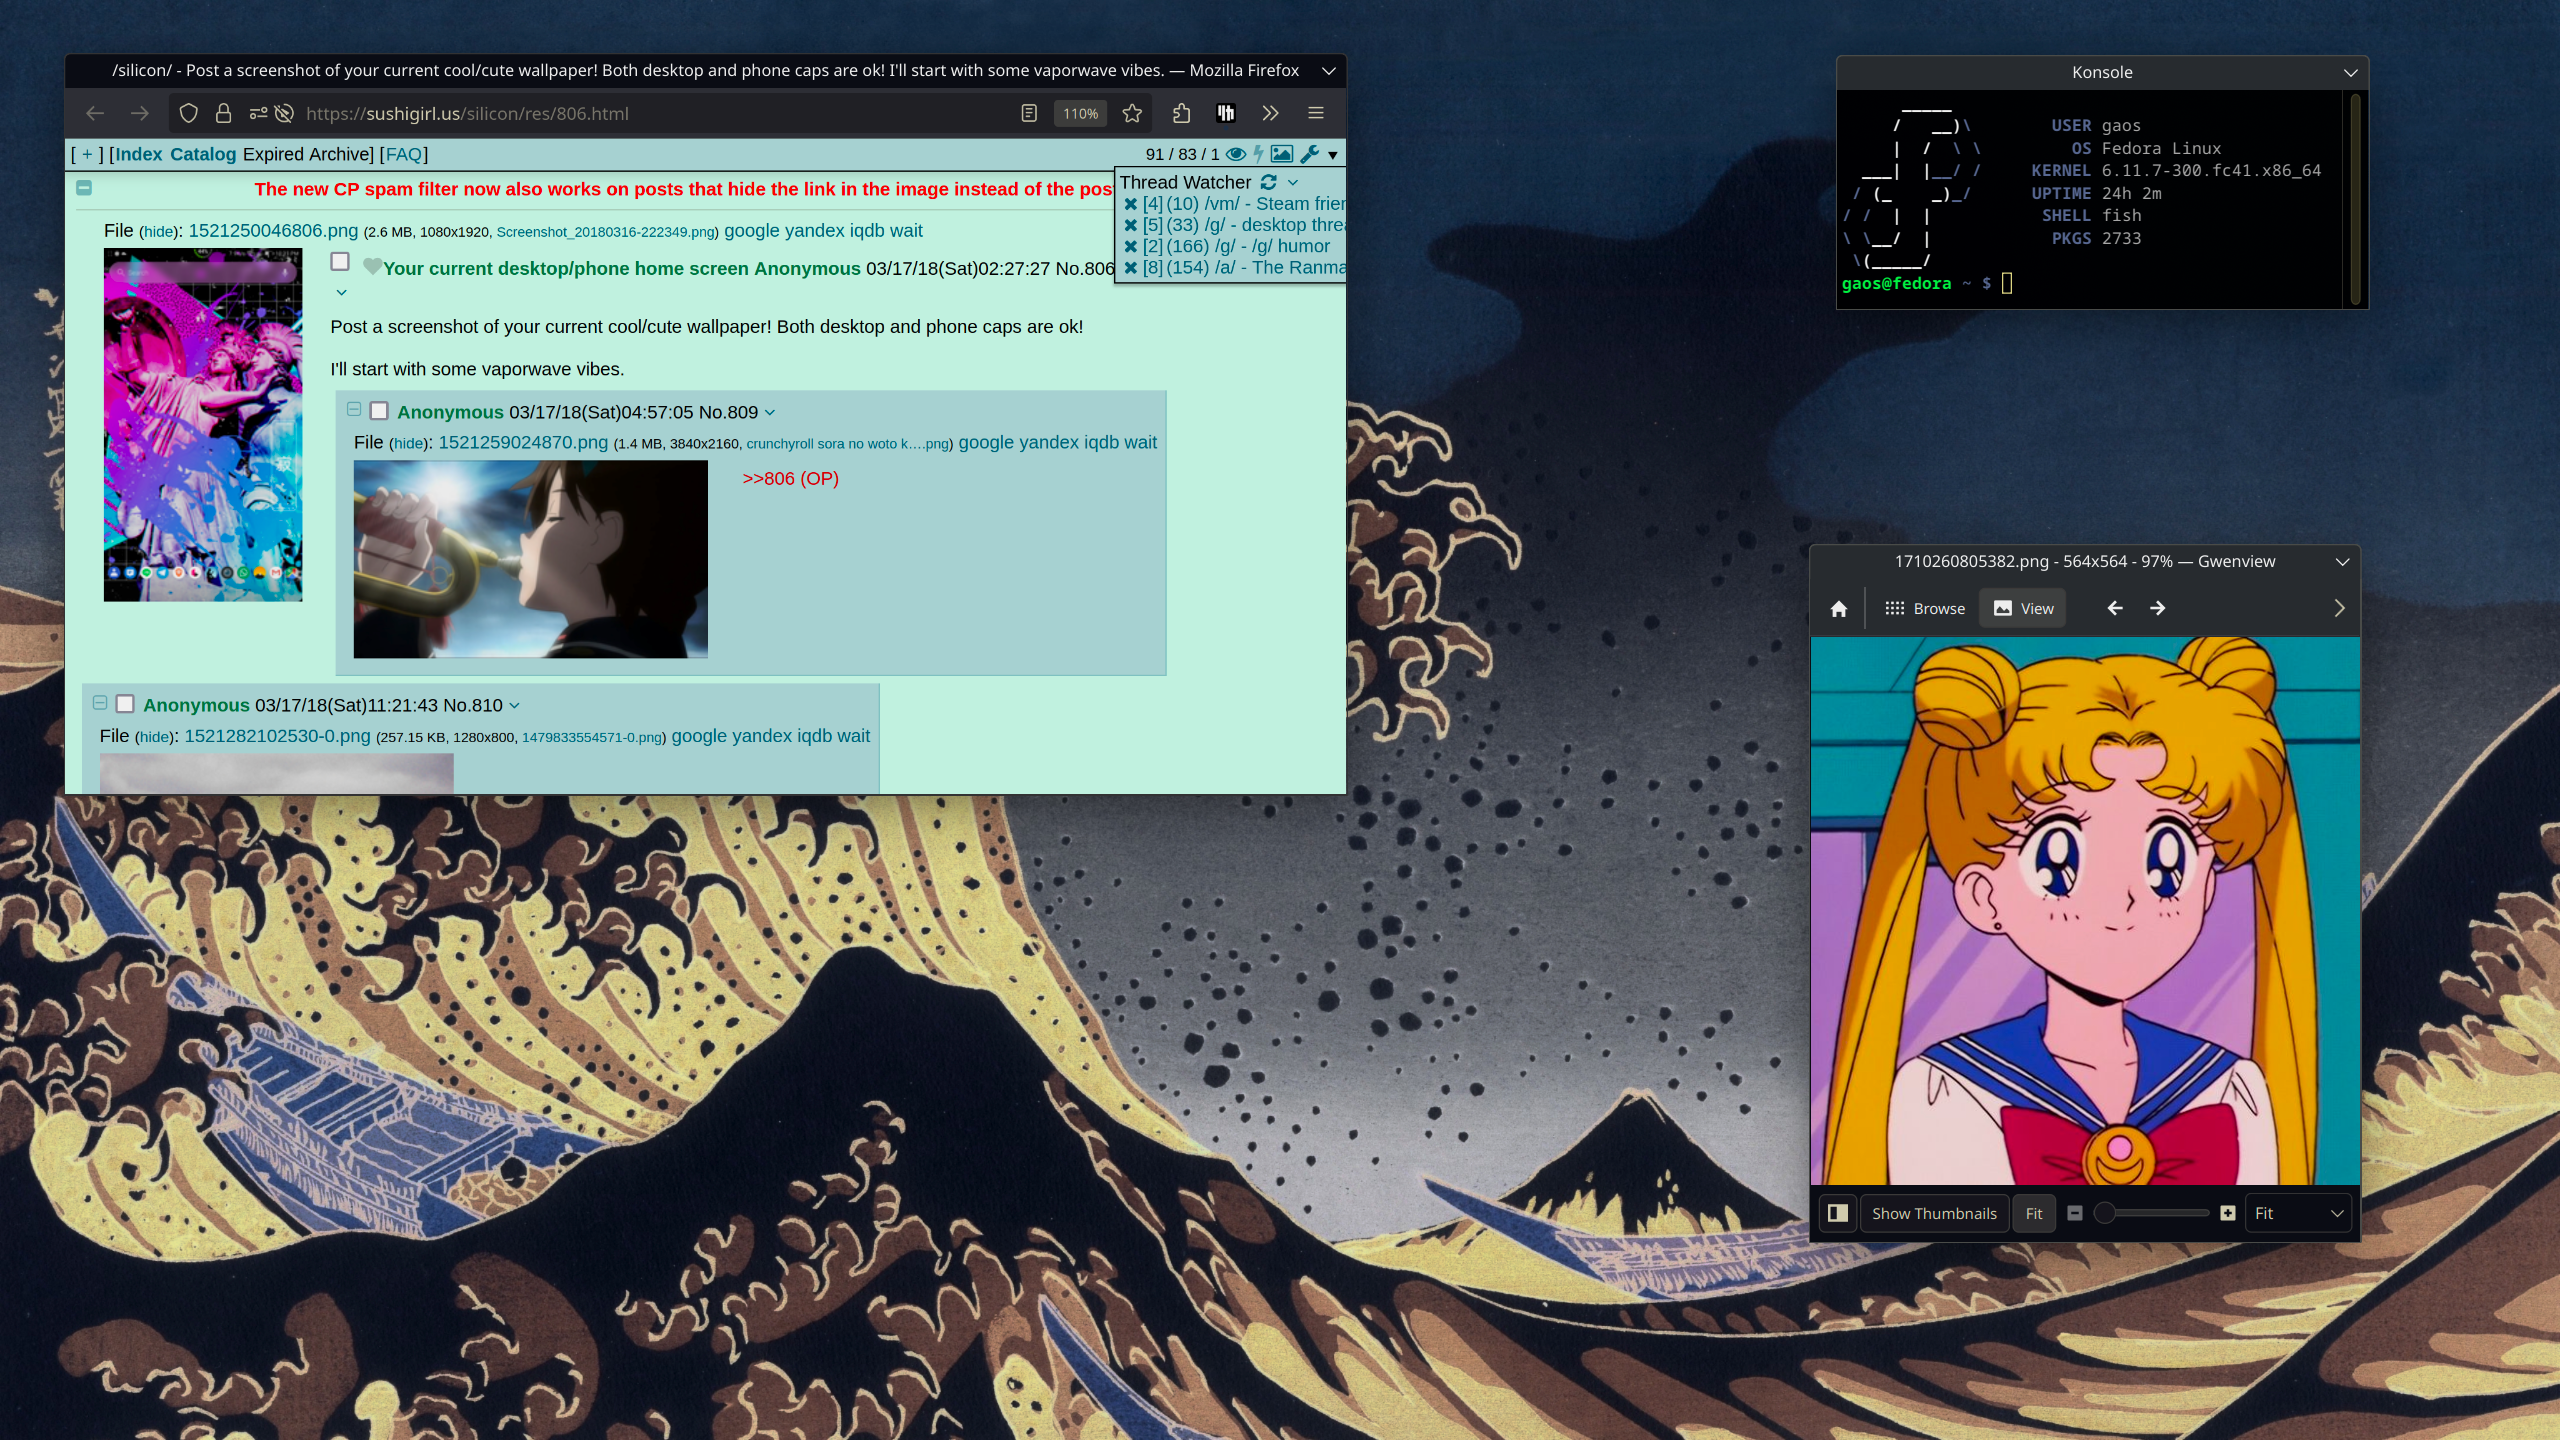Click the >>806 (OP) reply link

point(790,478)
